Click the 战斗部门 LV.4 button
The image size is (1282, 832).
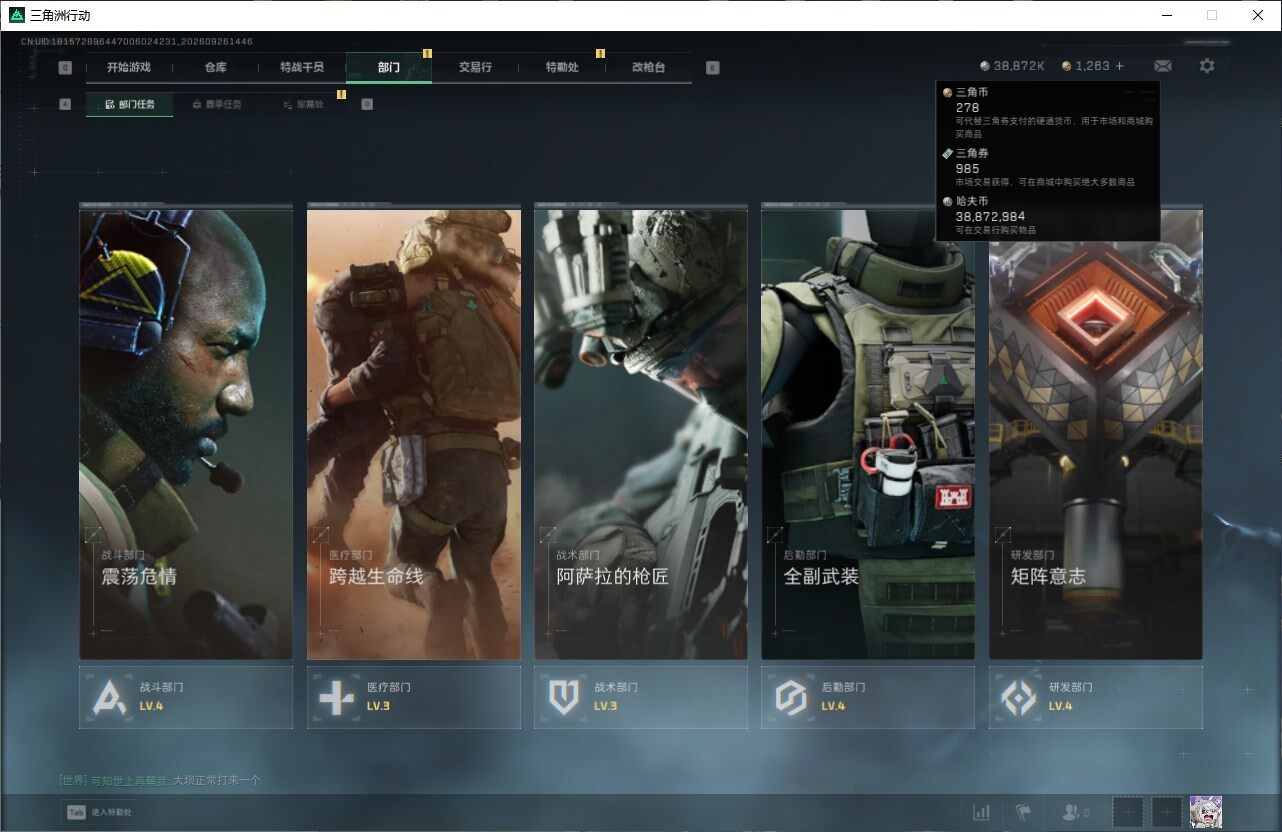click(x=186, y=697)
